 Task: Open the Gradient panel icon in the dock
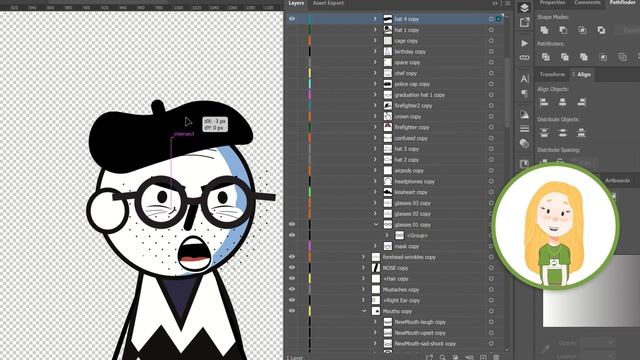coord(524,114)
